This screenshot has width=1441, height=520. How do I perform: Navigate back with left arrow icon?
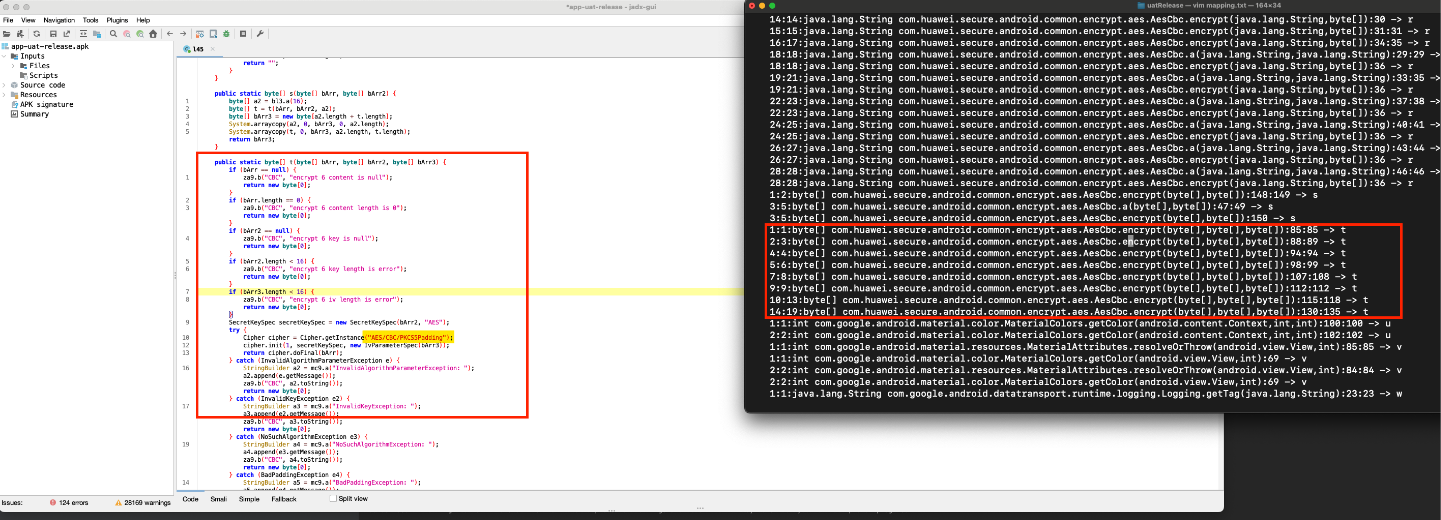point(170,33)
